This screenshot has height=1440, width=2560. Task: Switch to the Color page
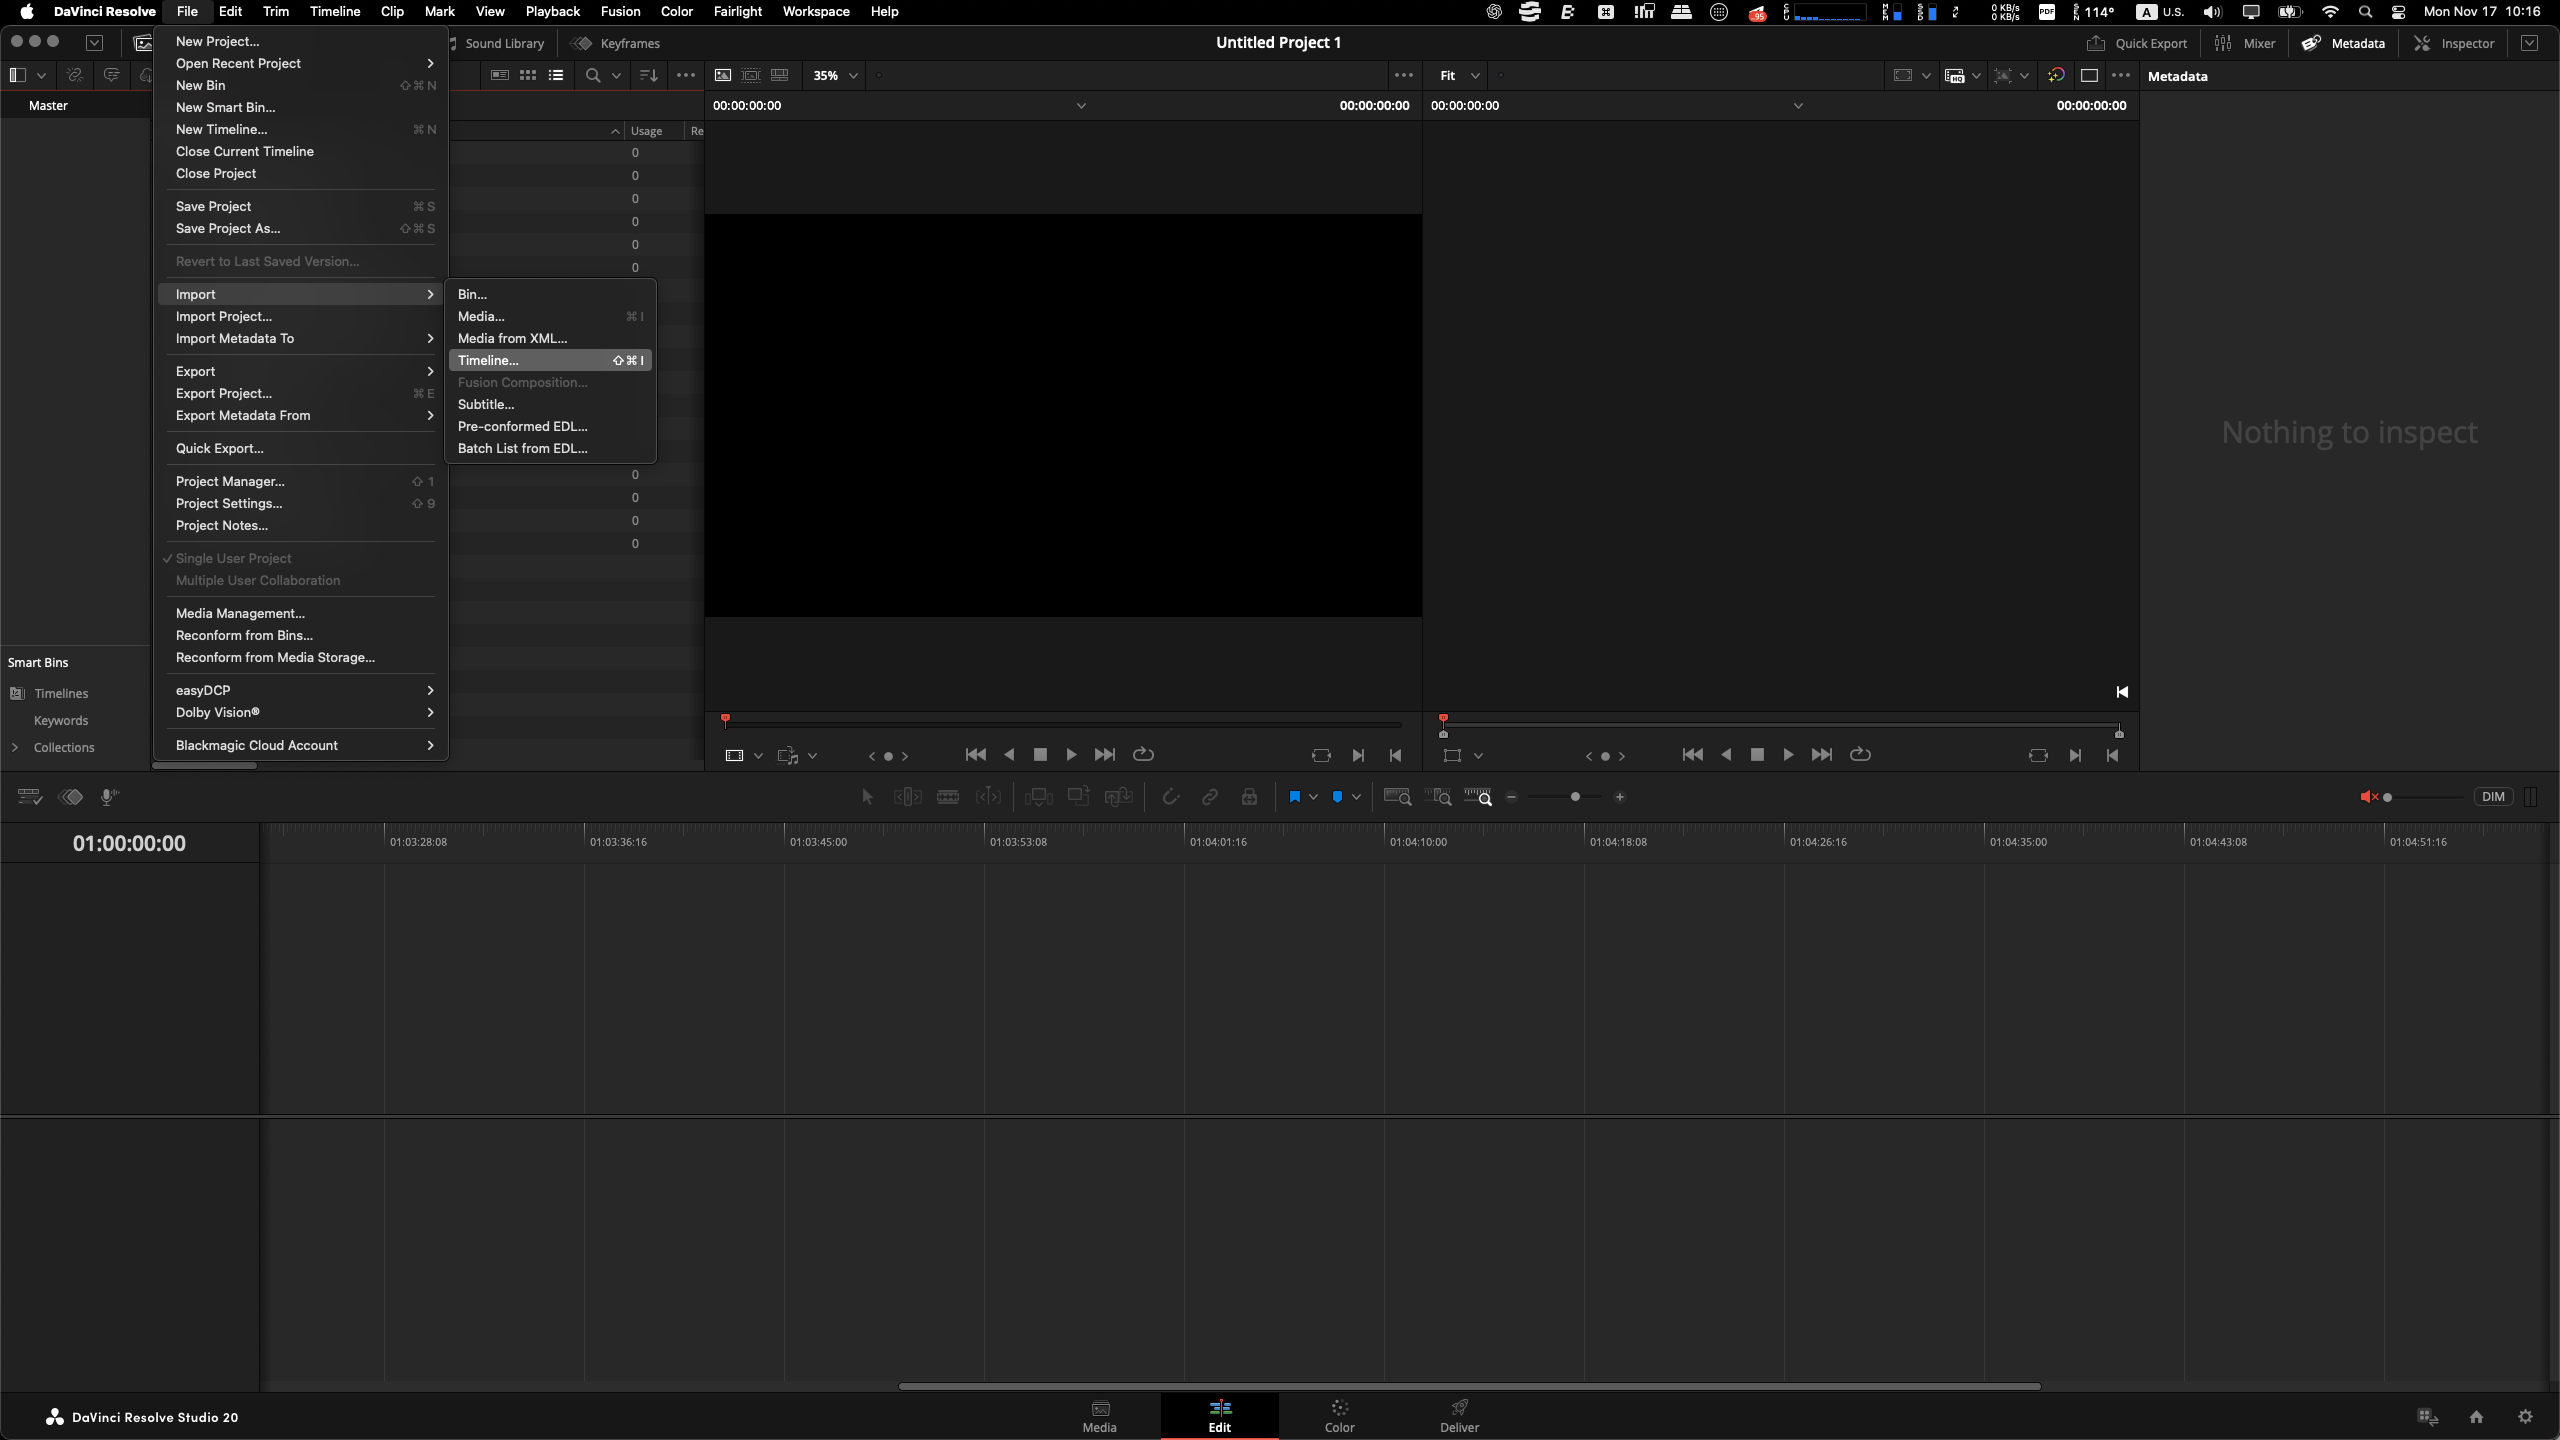(x=1339, y=1416)
